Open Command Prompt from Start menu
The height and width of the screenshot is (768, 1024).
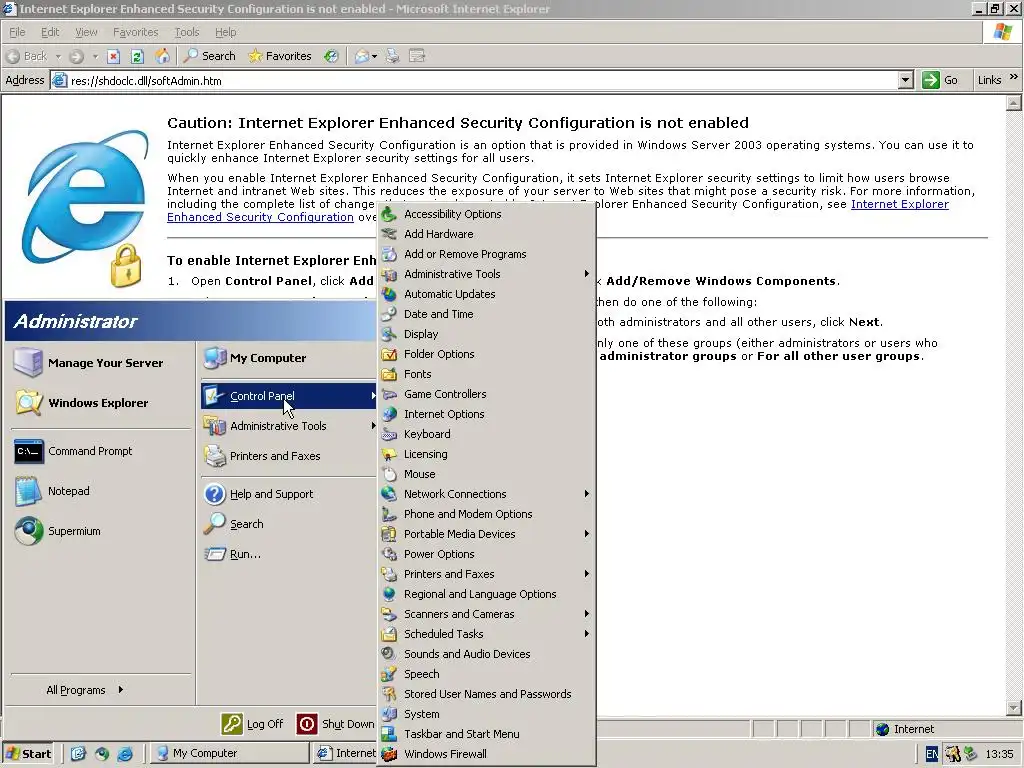click(x=100, y=451)
